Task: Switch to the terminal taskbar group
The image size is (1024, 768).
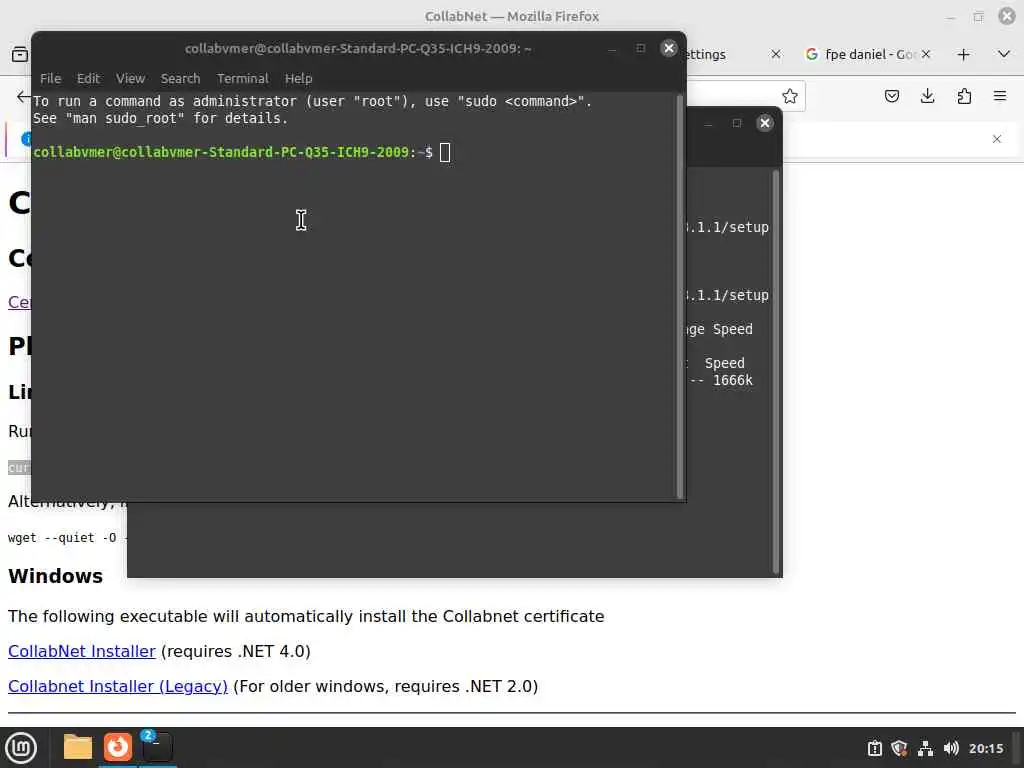Action: (157, 747)
